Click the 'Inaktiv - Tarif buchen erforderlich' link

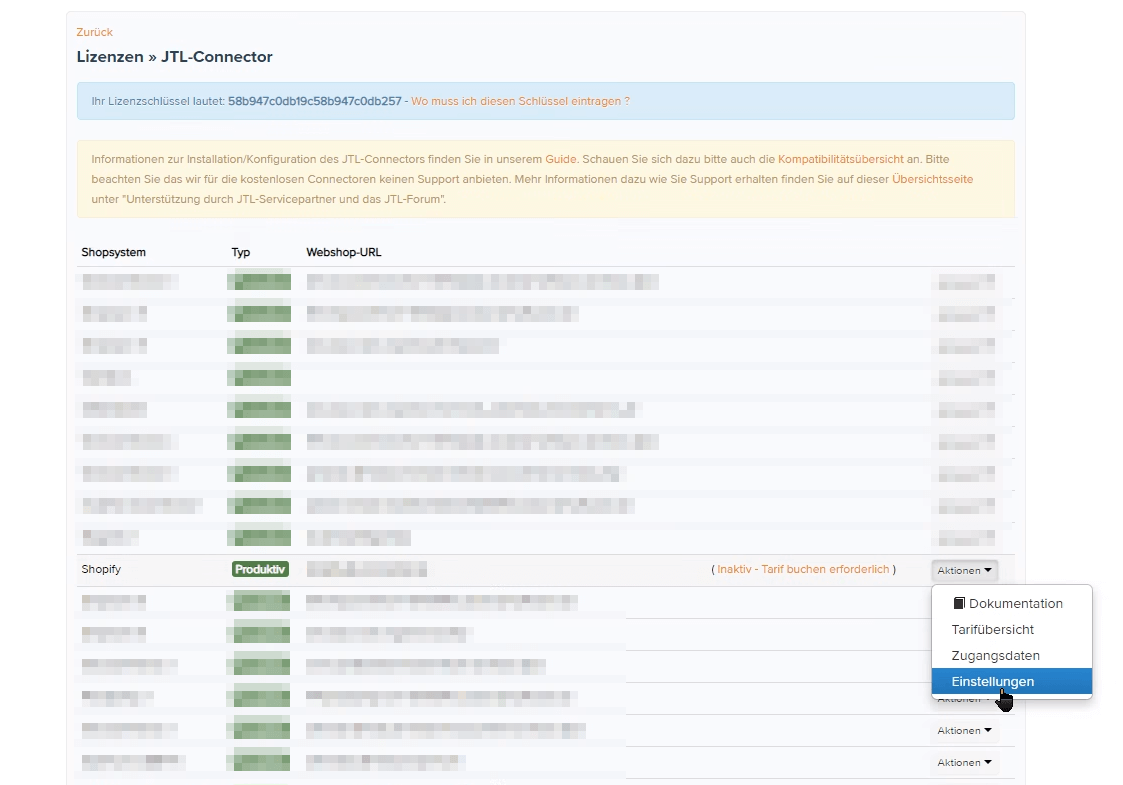803,569
